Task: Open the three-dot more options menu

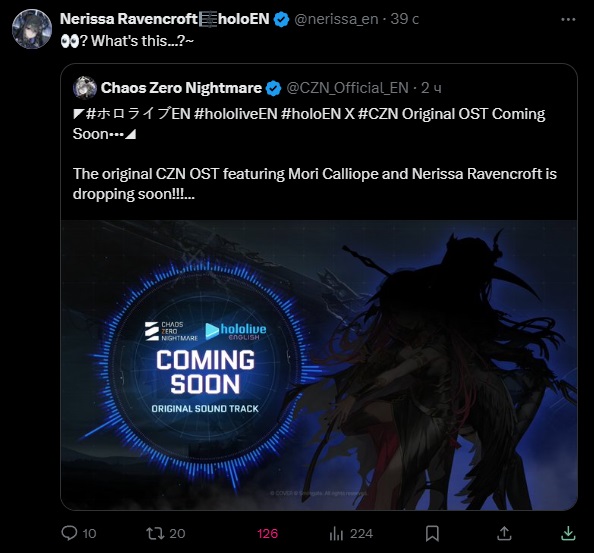Action: point(568,19)
